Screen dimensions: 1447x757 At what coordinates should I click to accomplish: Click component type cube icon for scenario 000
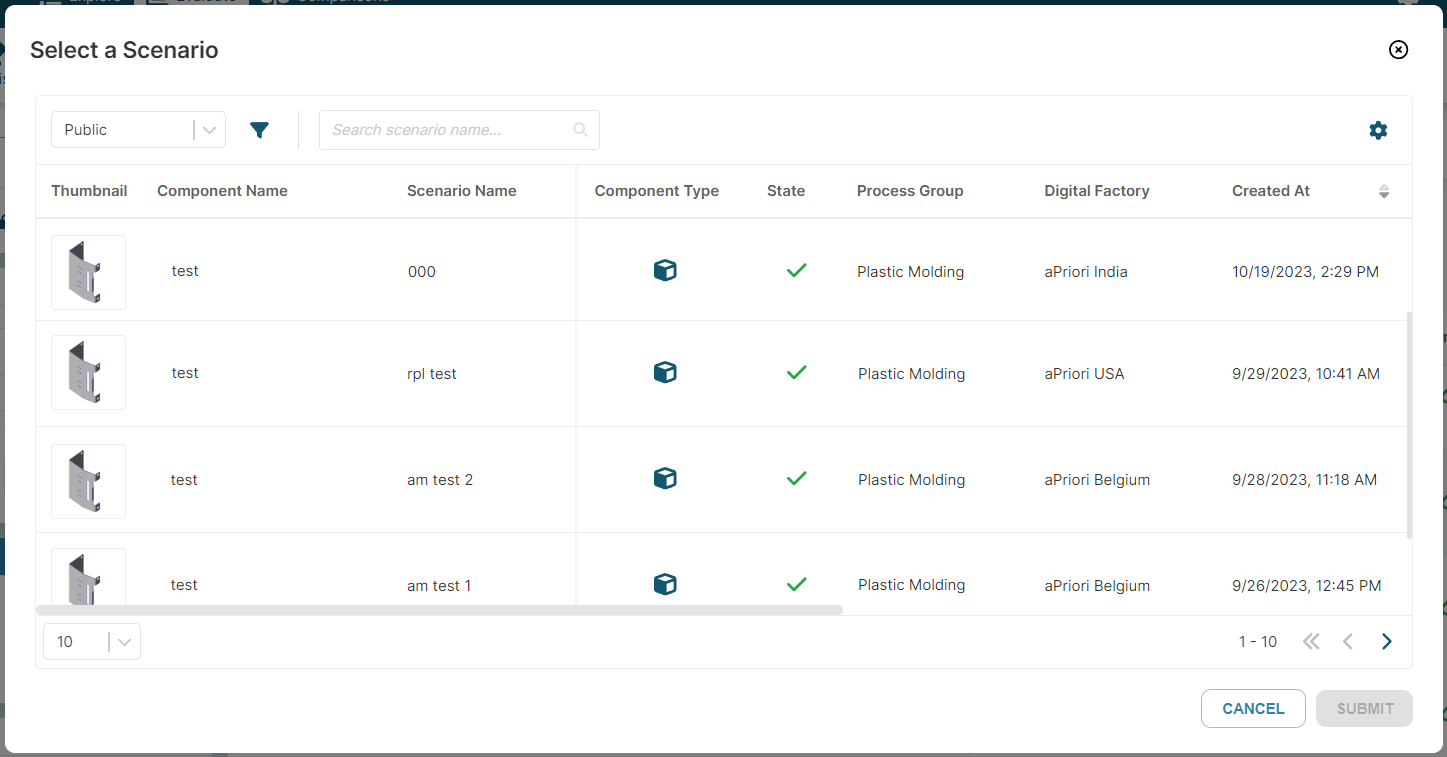tap(665, 270)
